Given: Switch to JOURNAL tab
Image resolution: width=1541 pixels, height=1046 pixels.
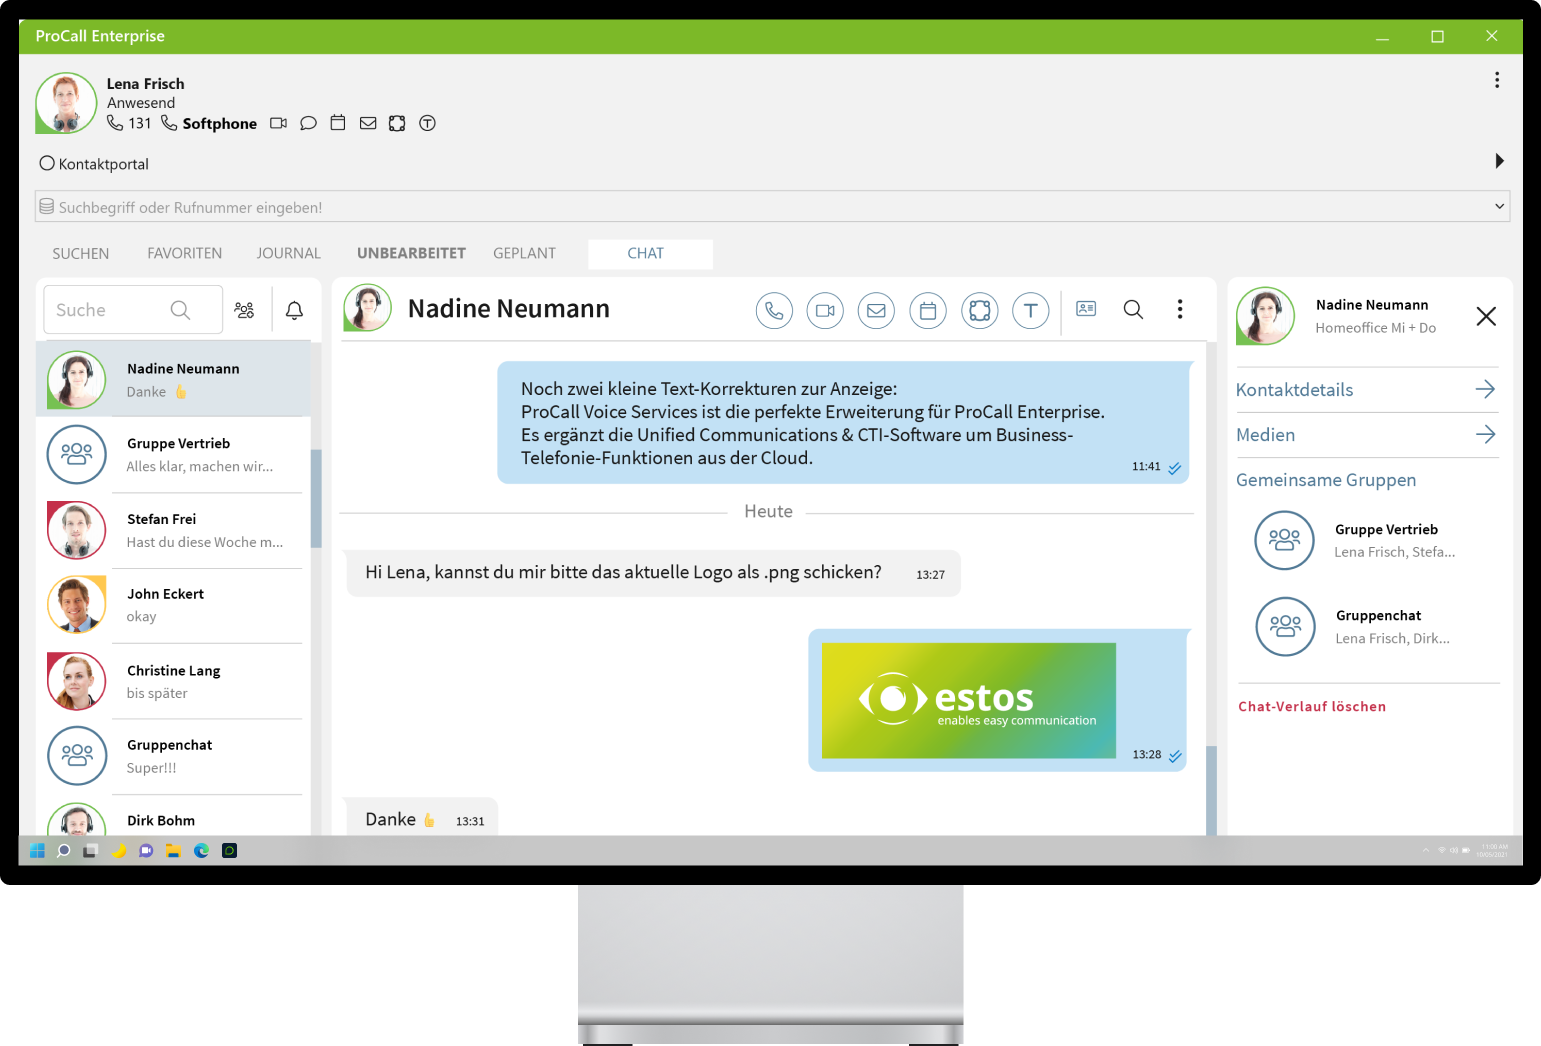Looking at the screenshot, I should pos(288,254).
